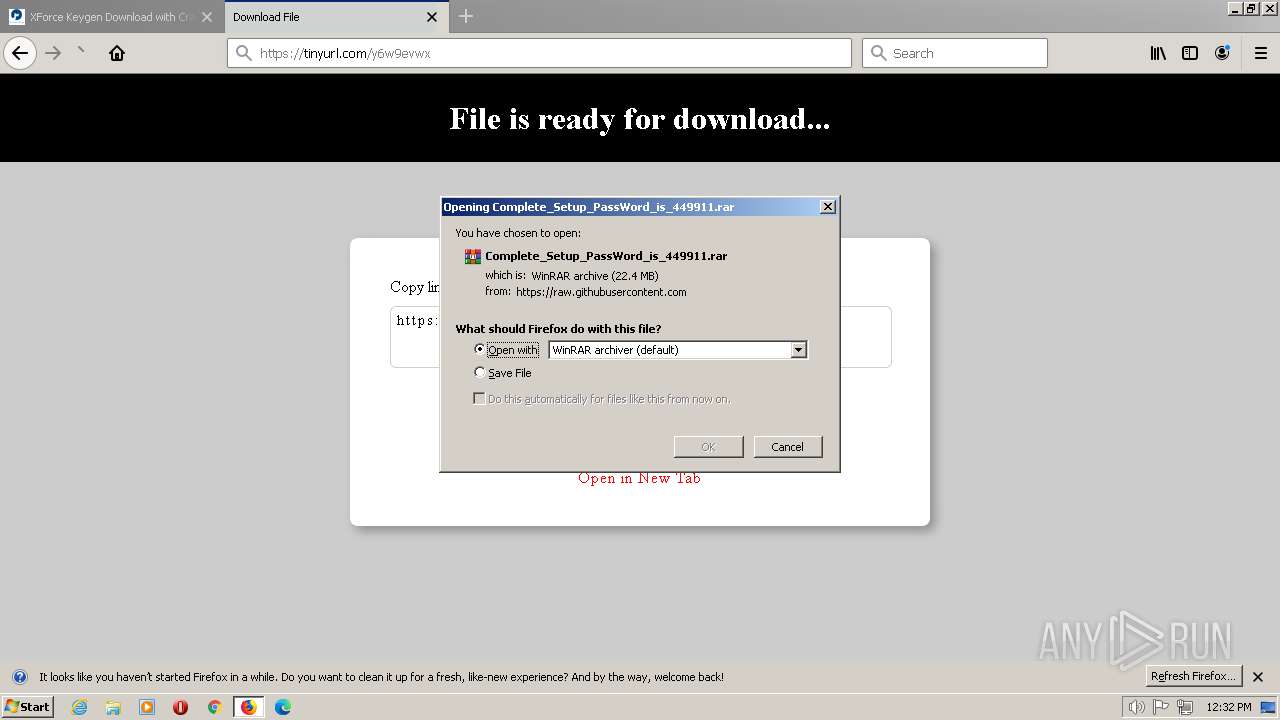Select the Open with radio button
The image size is (1280, 720).
480,349
